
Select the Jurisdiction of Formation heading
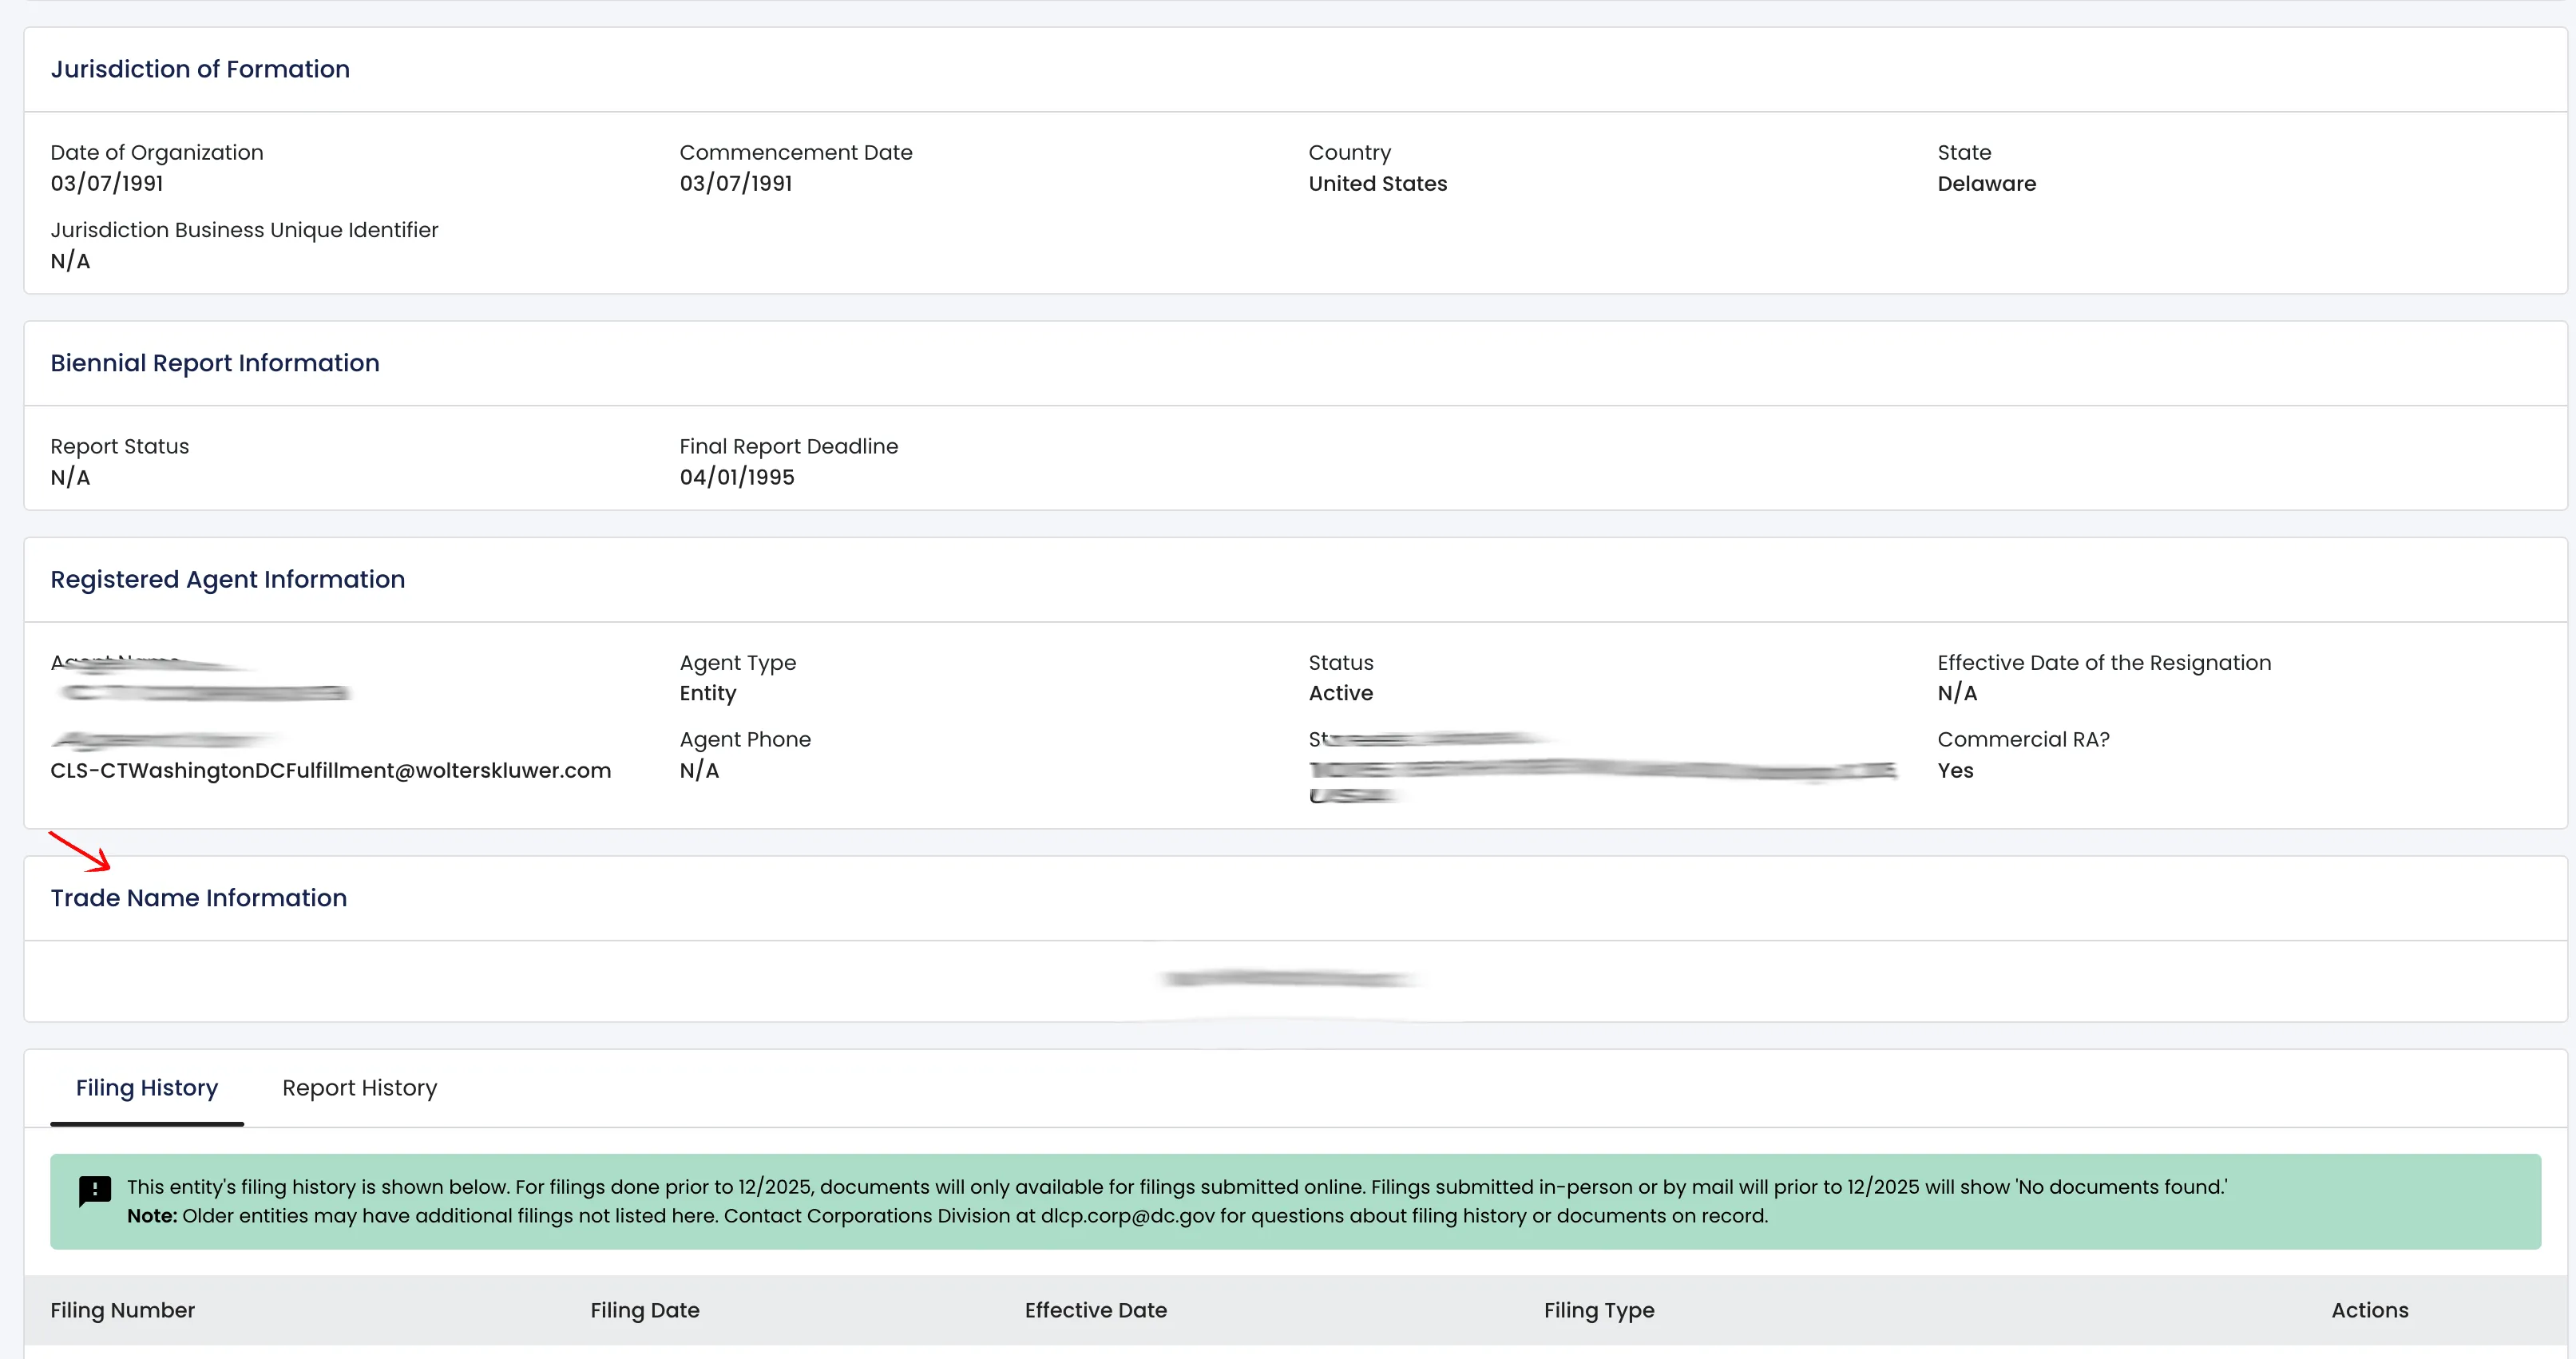pyautogui.click(x=200, y=69)
